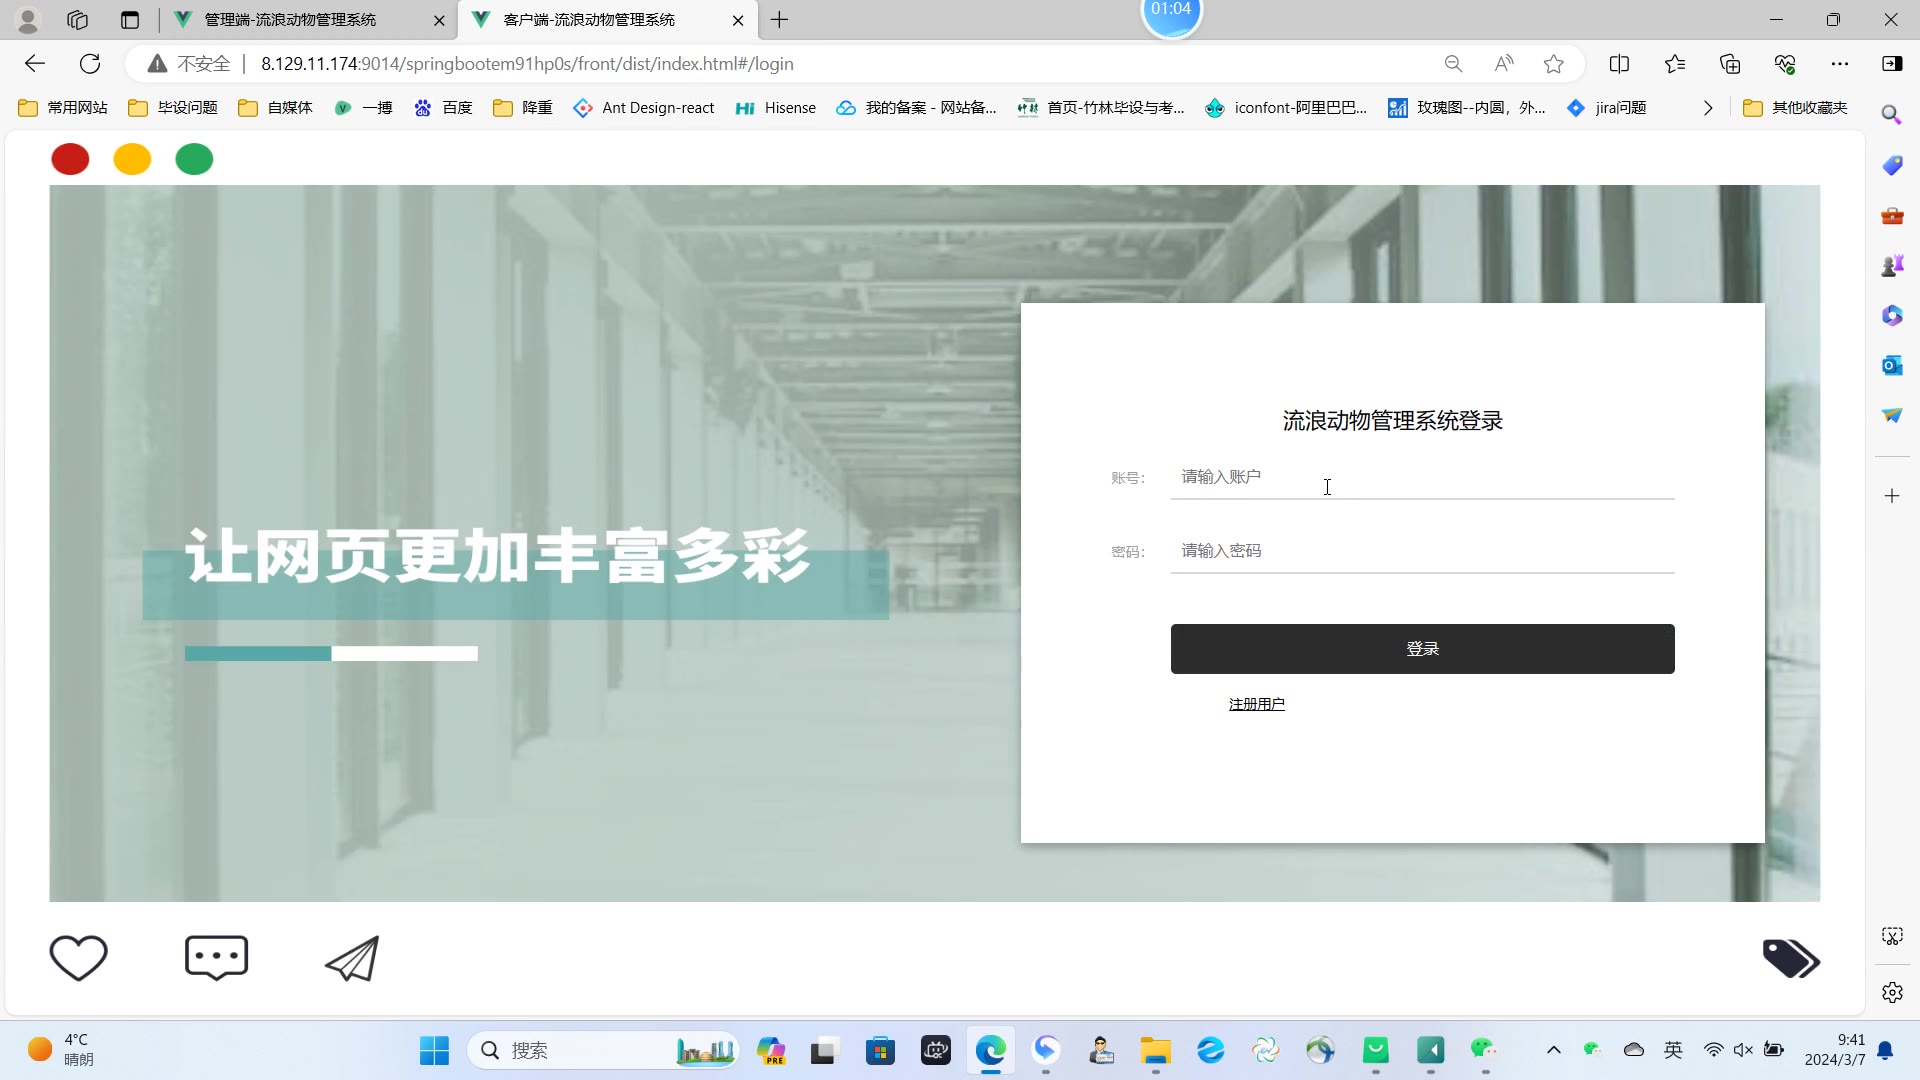Toggle the 英 input language indicator
The height and width of the screenshot is (1080, 1920).
click(1673, 1050)
